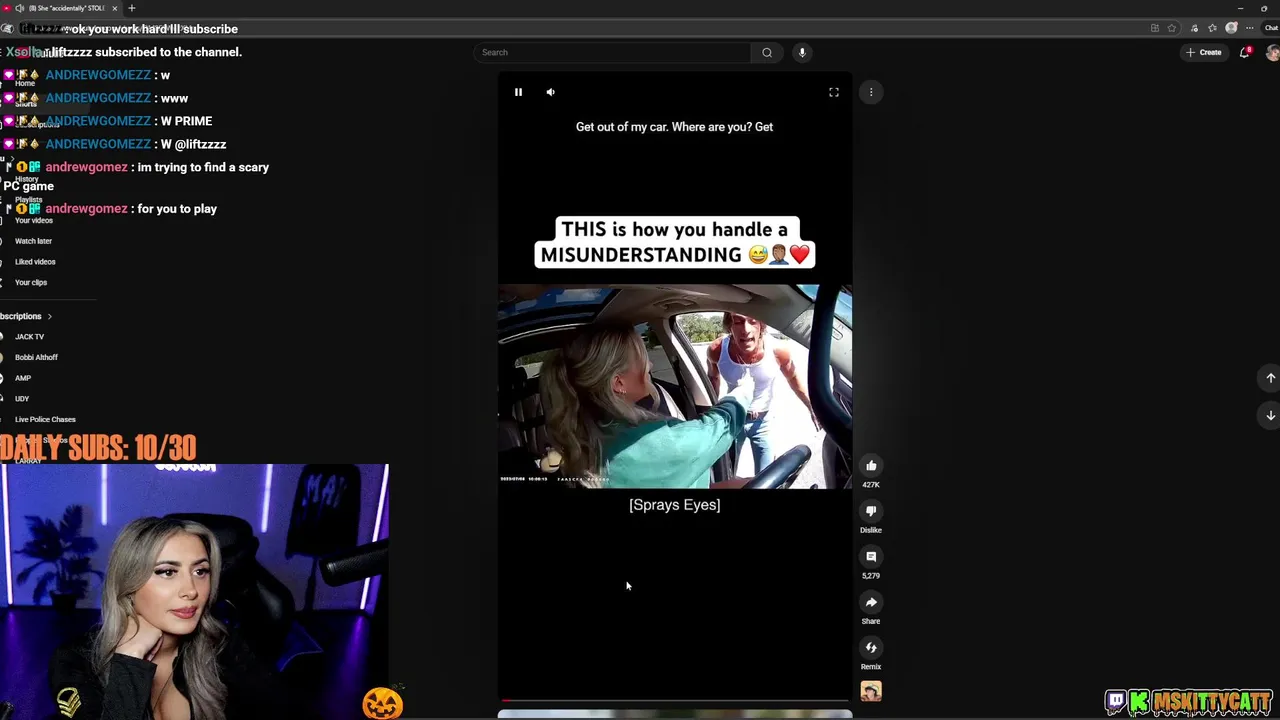Share the current Short
This screenshot has height=720, width=1280.
tap(871, 602)
